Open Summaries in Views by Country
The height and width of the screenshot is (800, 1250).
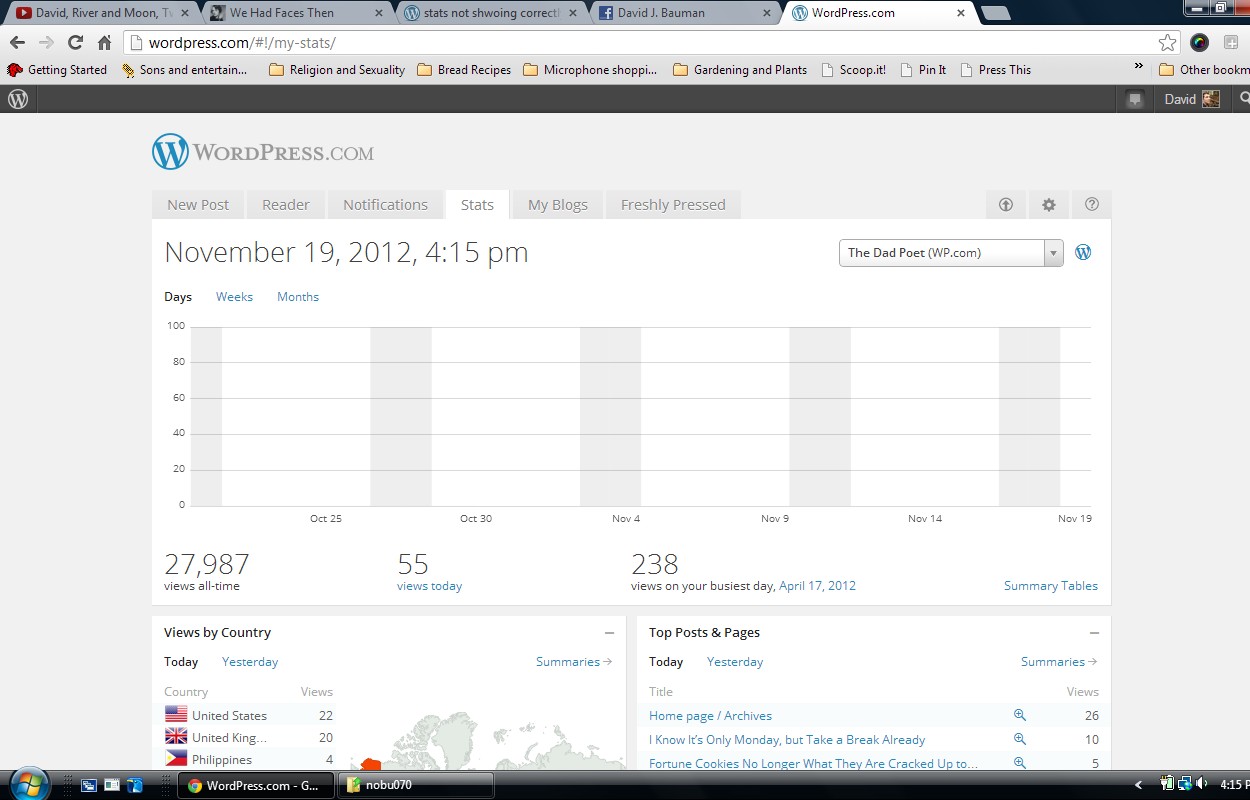click(574, 662)
